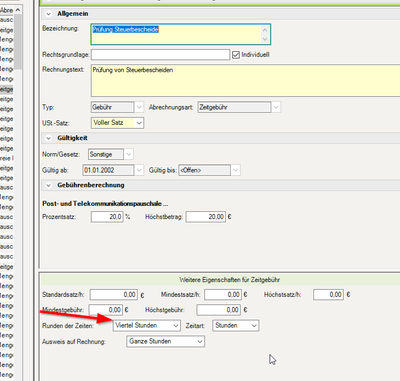This screenshot has height=381, width=400.
Task: Open the Abrechnungsart dropdown showing Zeitgebühr
Action: click(276, 107)
